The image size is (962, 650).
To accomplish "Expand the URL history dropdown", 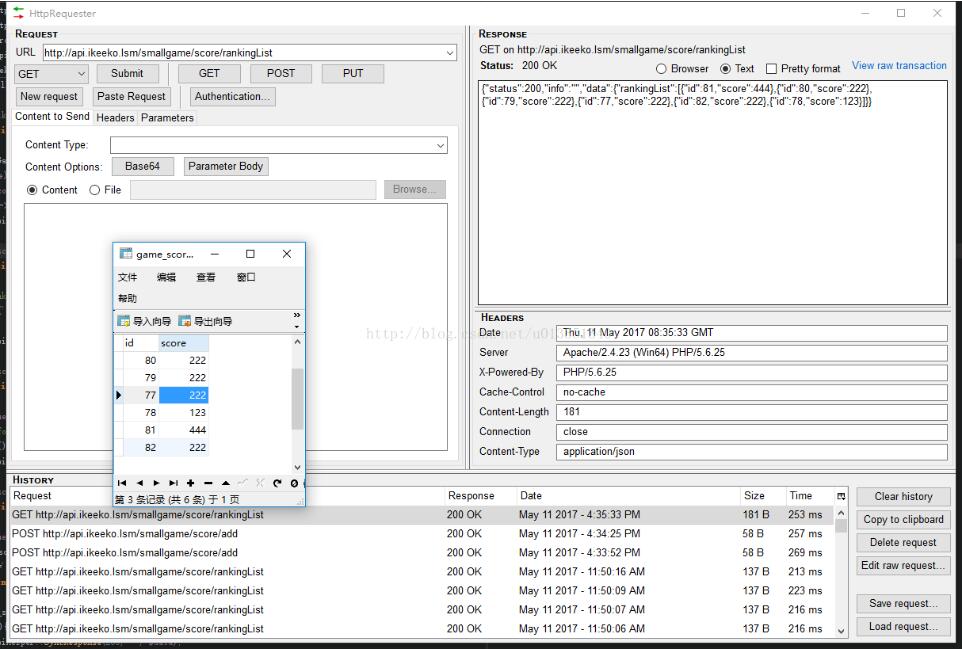I will [450, 53].
